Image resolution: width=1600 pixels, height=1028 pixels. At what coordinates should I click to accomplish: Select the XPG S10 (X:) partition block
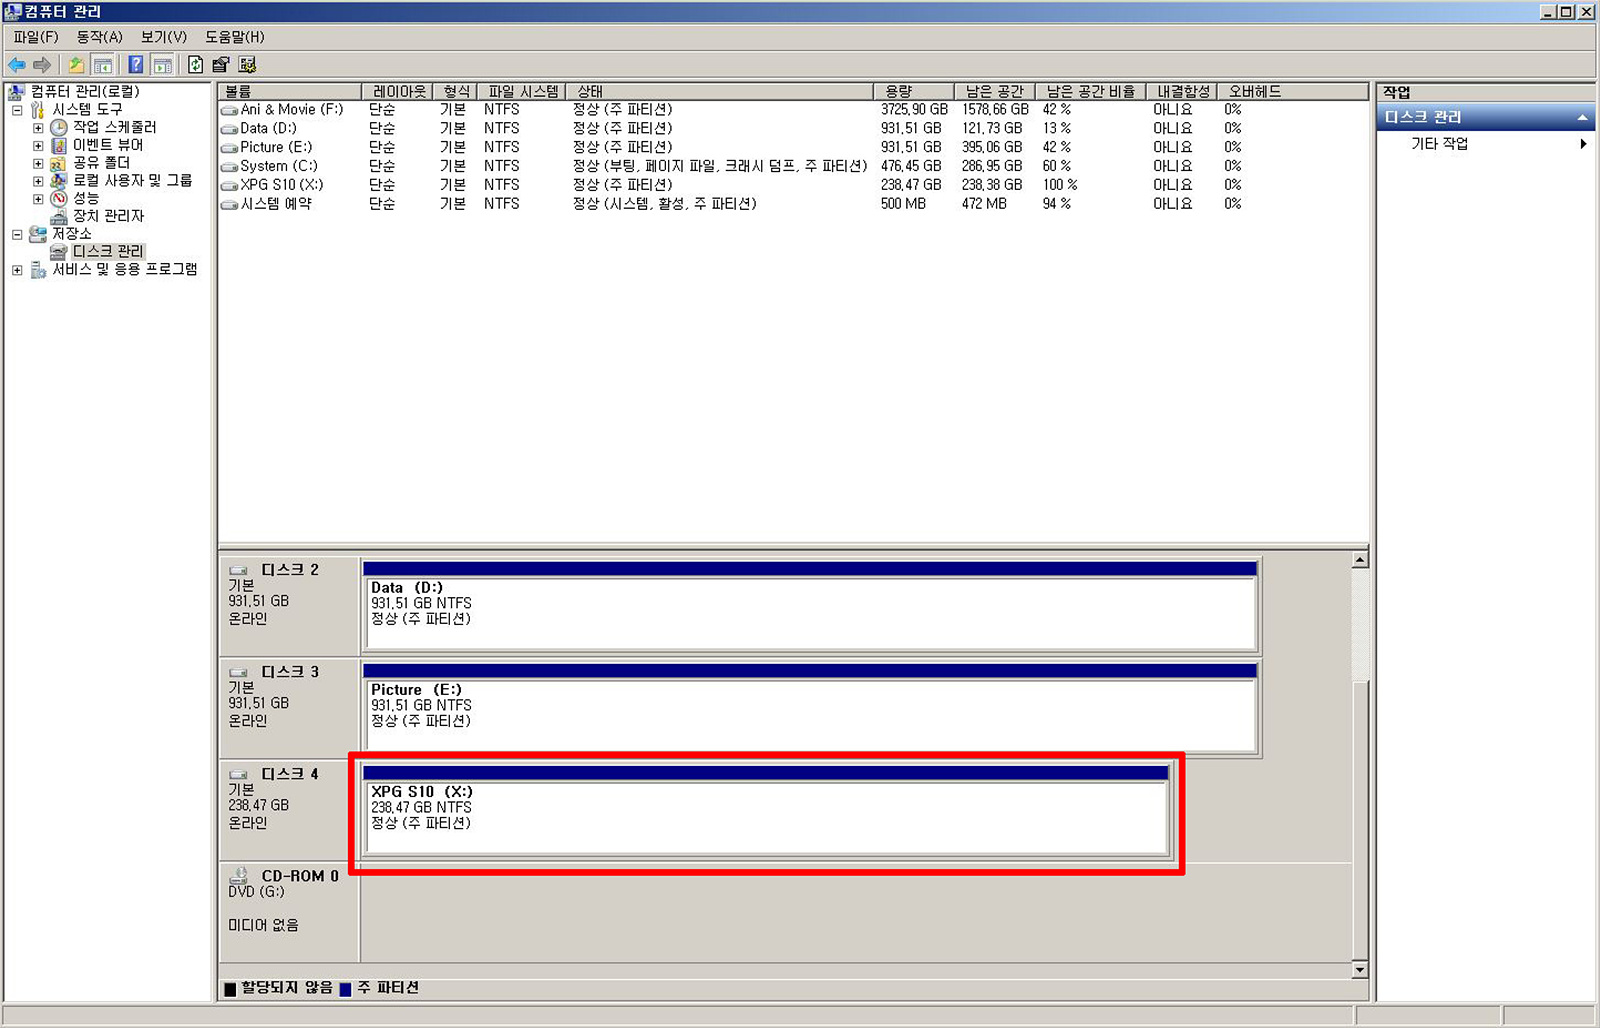(x=765, y=812)
